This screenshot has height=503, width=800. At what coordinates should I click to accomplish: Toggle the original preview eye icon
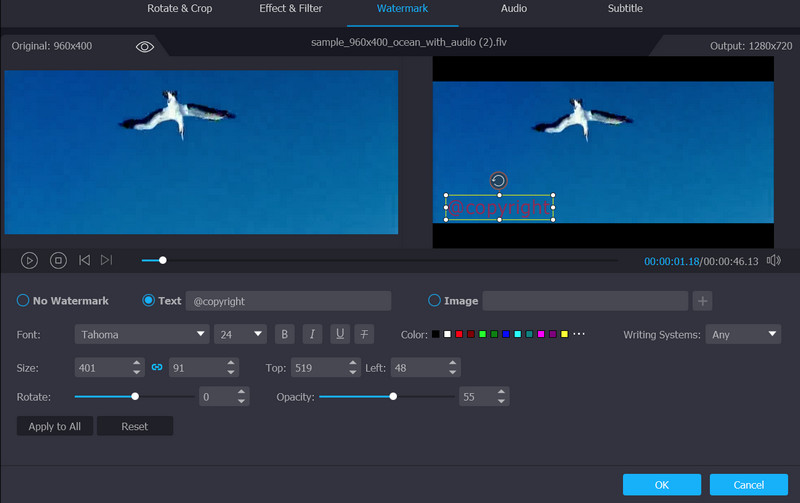(145, 46)
